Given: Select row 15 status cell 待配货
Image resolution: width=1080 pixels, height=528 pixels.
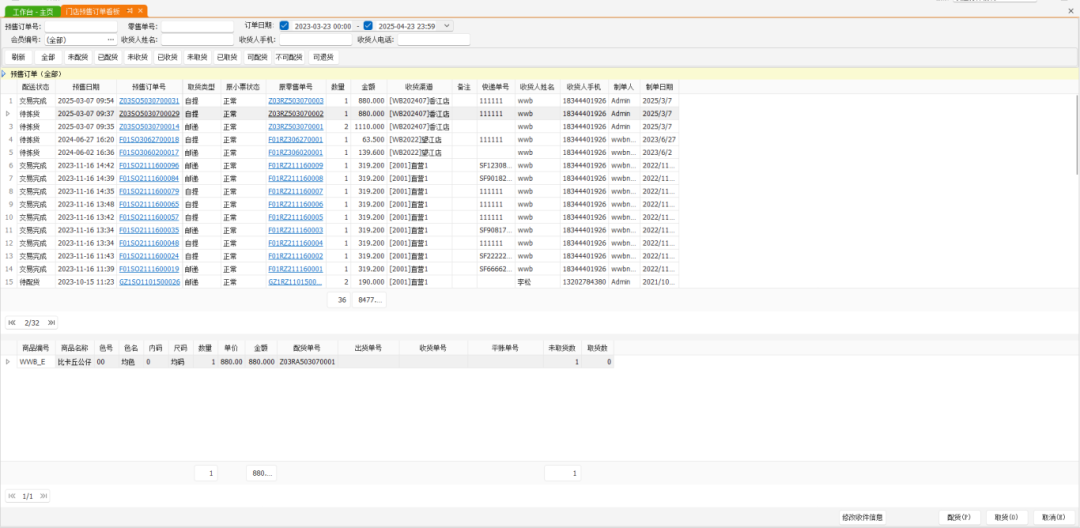Looking at the screenshot, I should tap(36, 282).
